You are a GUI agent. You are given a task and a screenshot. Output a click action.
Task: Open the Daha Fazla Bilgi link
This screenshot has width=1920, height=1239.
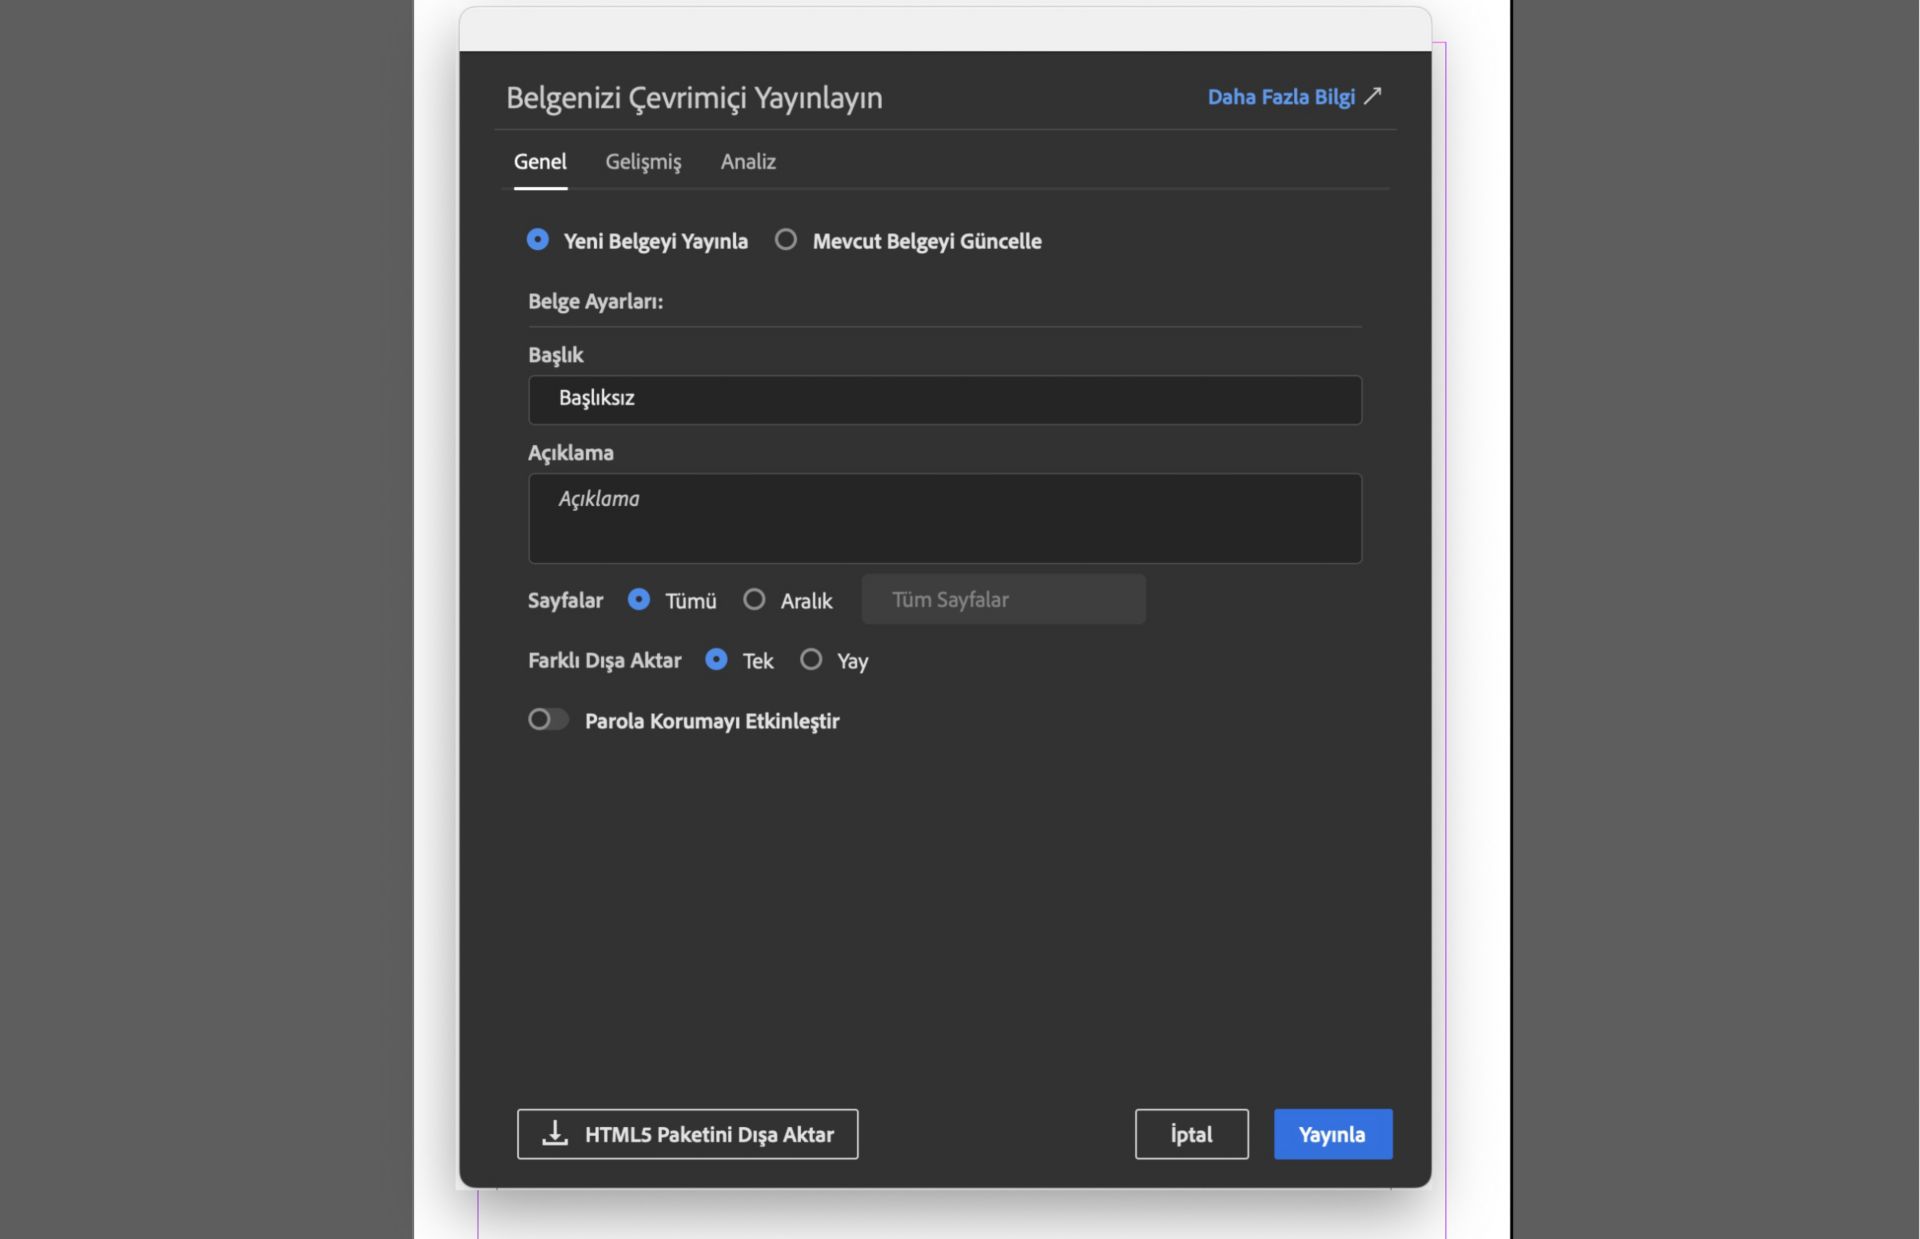[x=1280, y=97]
